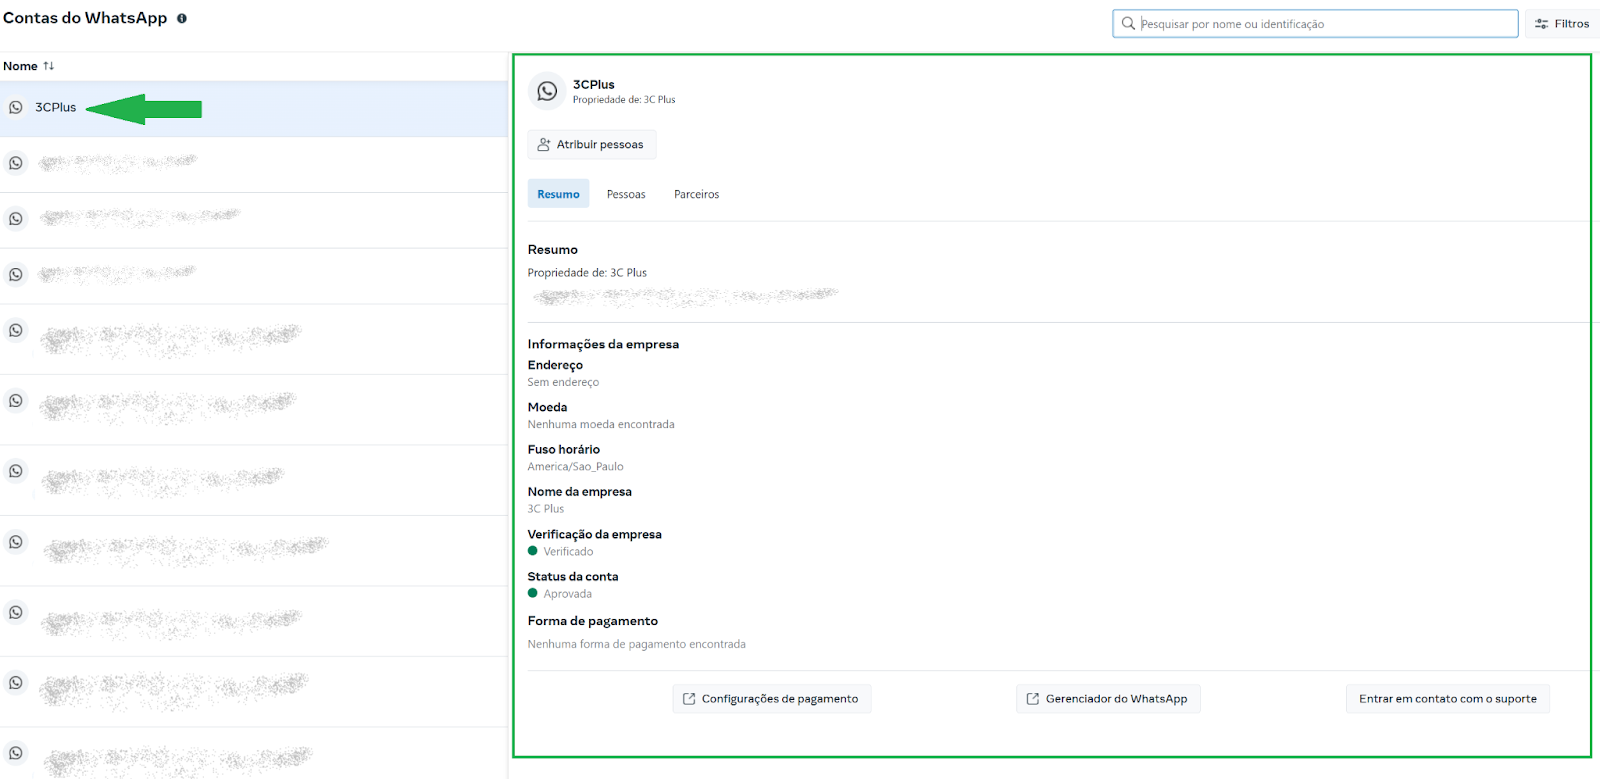This screenshot has width=1600, height=779.
Task: Click the person icon on Atribuir pessoas
Action: point(544,145)
